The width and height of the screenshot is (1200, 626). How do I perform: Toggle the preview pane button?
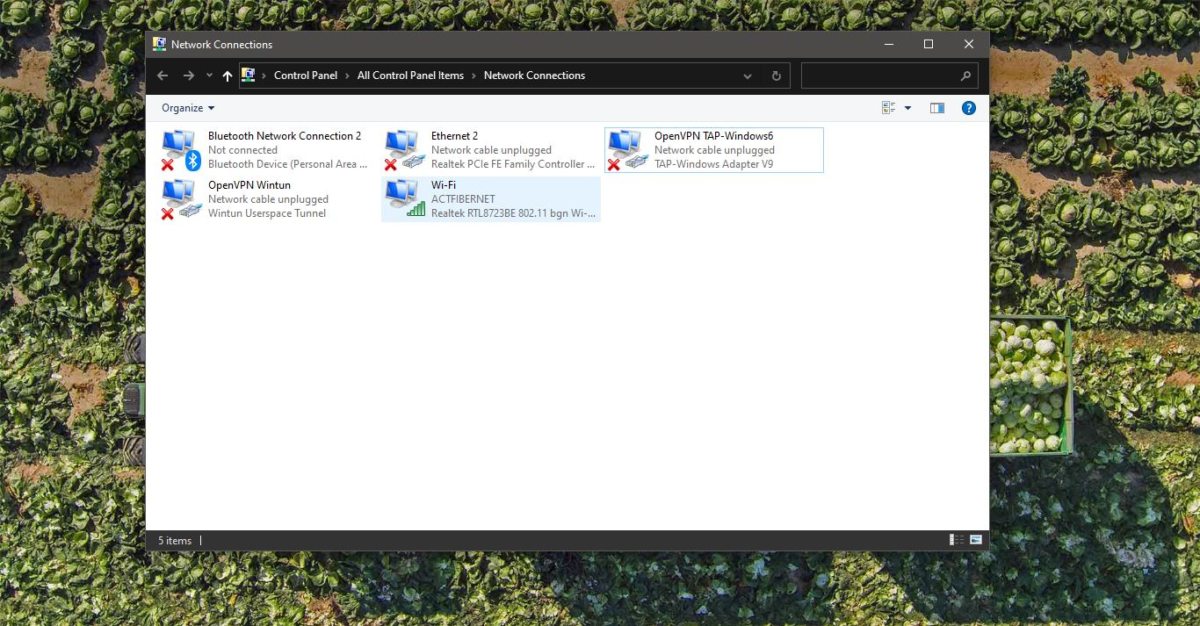(x=937, y=107)
